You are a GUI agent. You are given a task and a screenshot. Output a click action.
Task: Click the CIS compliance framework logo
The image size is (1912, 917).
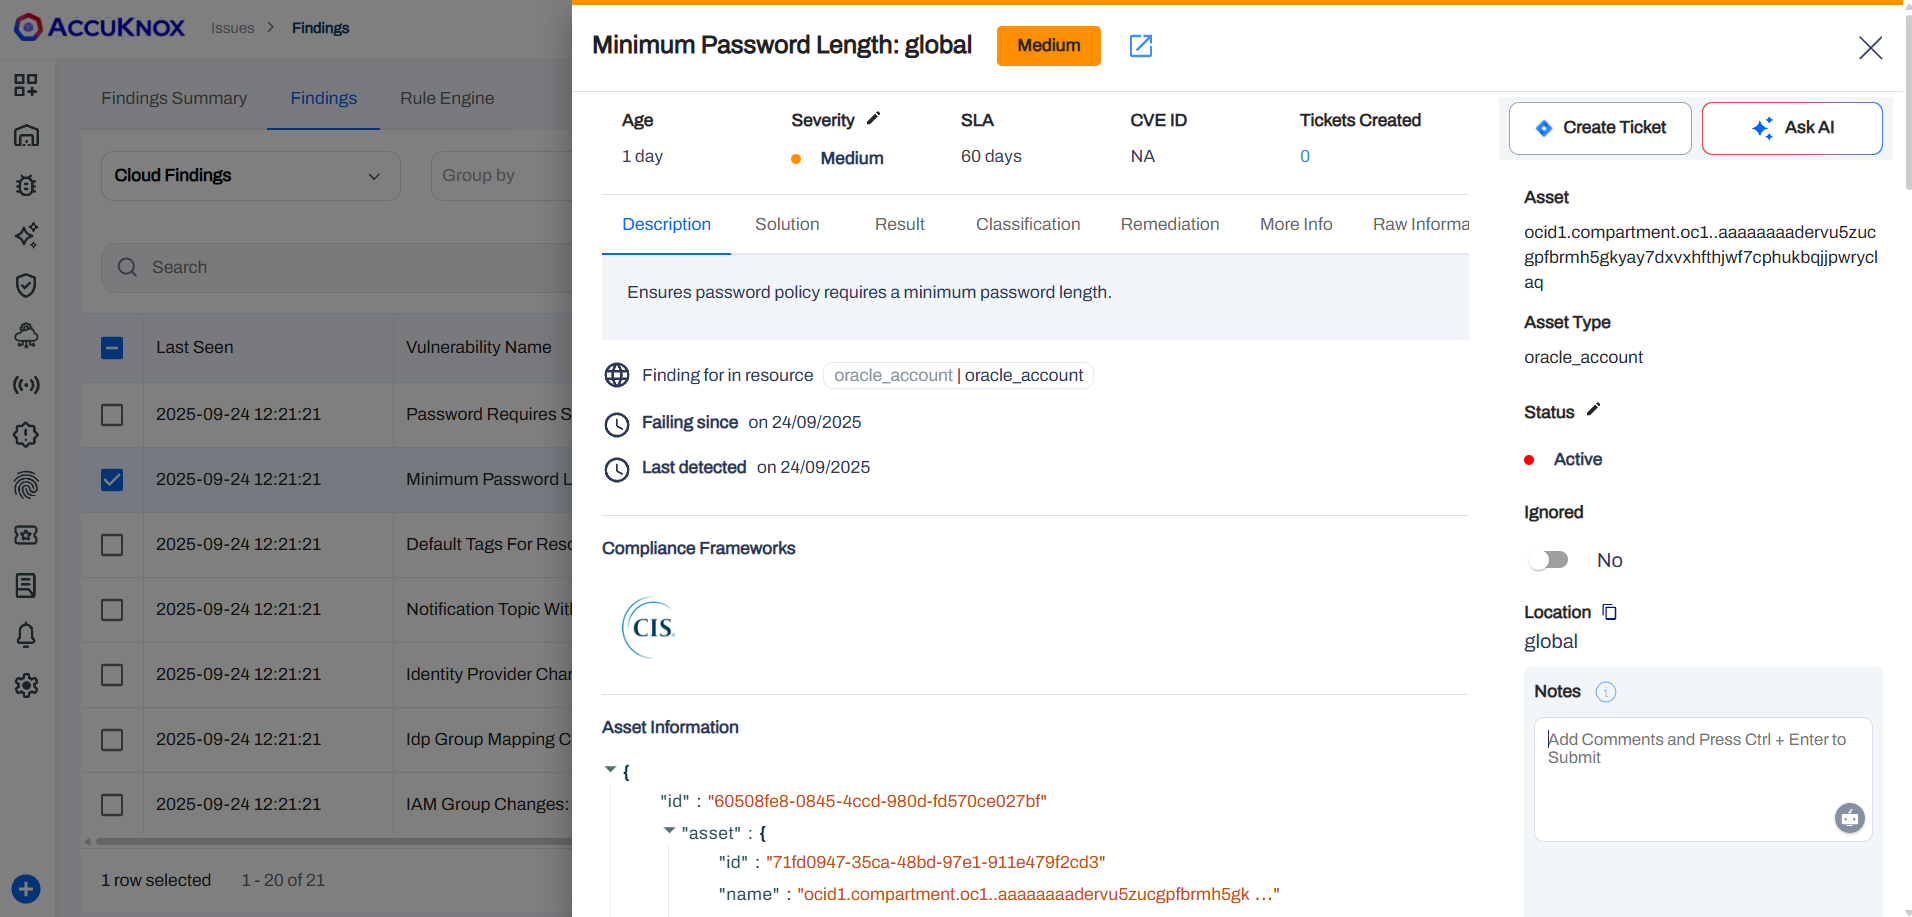click(x=650, y=628)
